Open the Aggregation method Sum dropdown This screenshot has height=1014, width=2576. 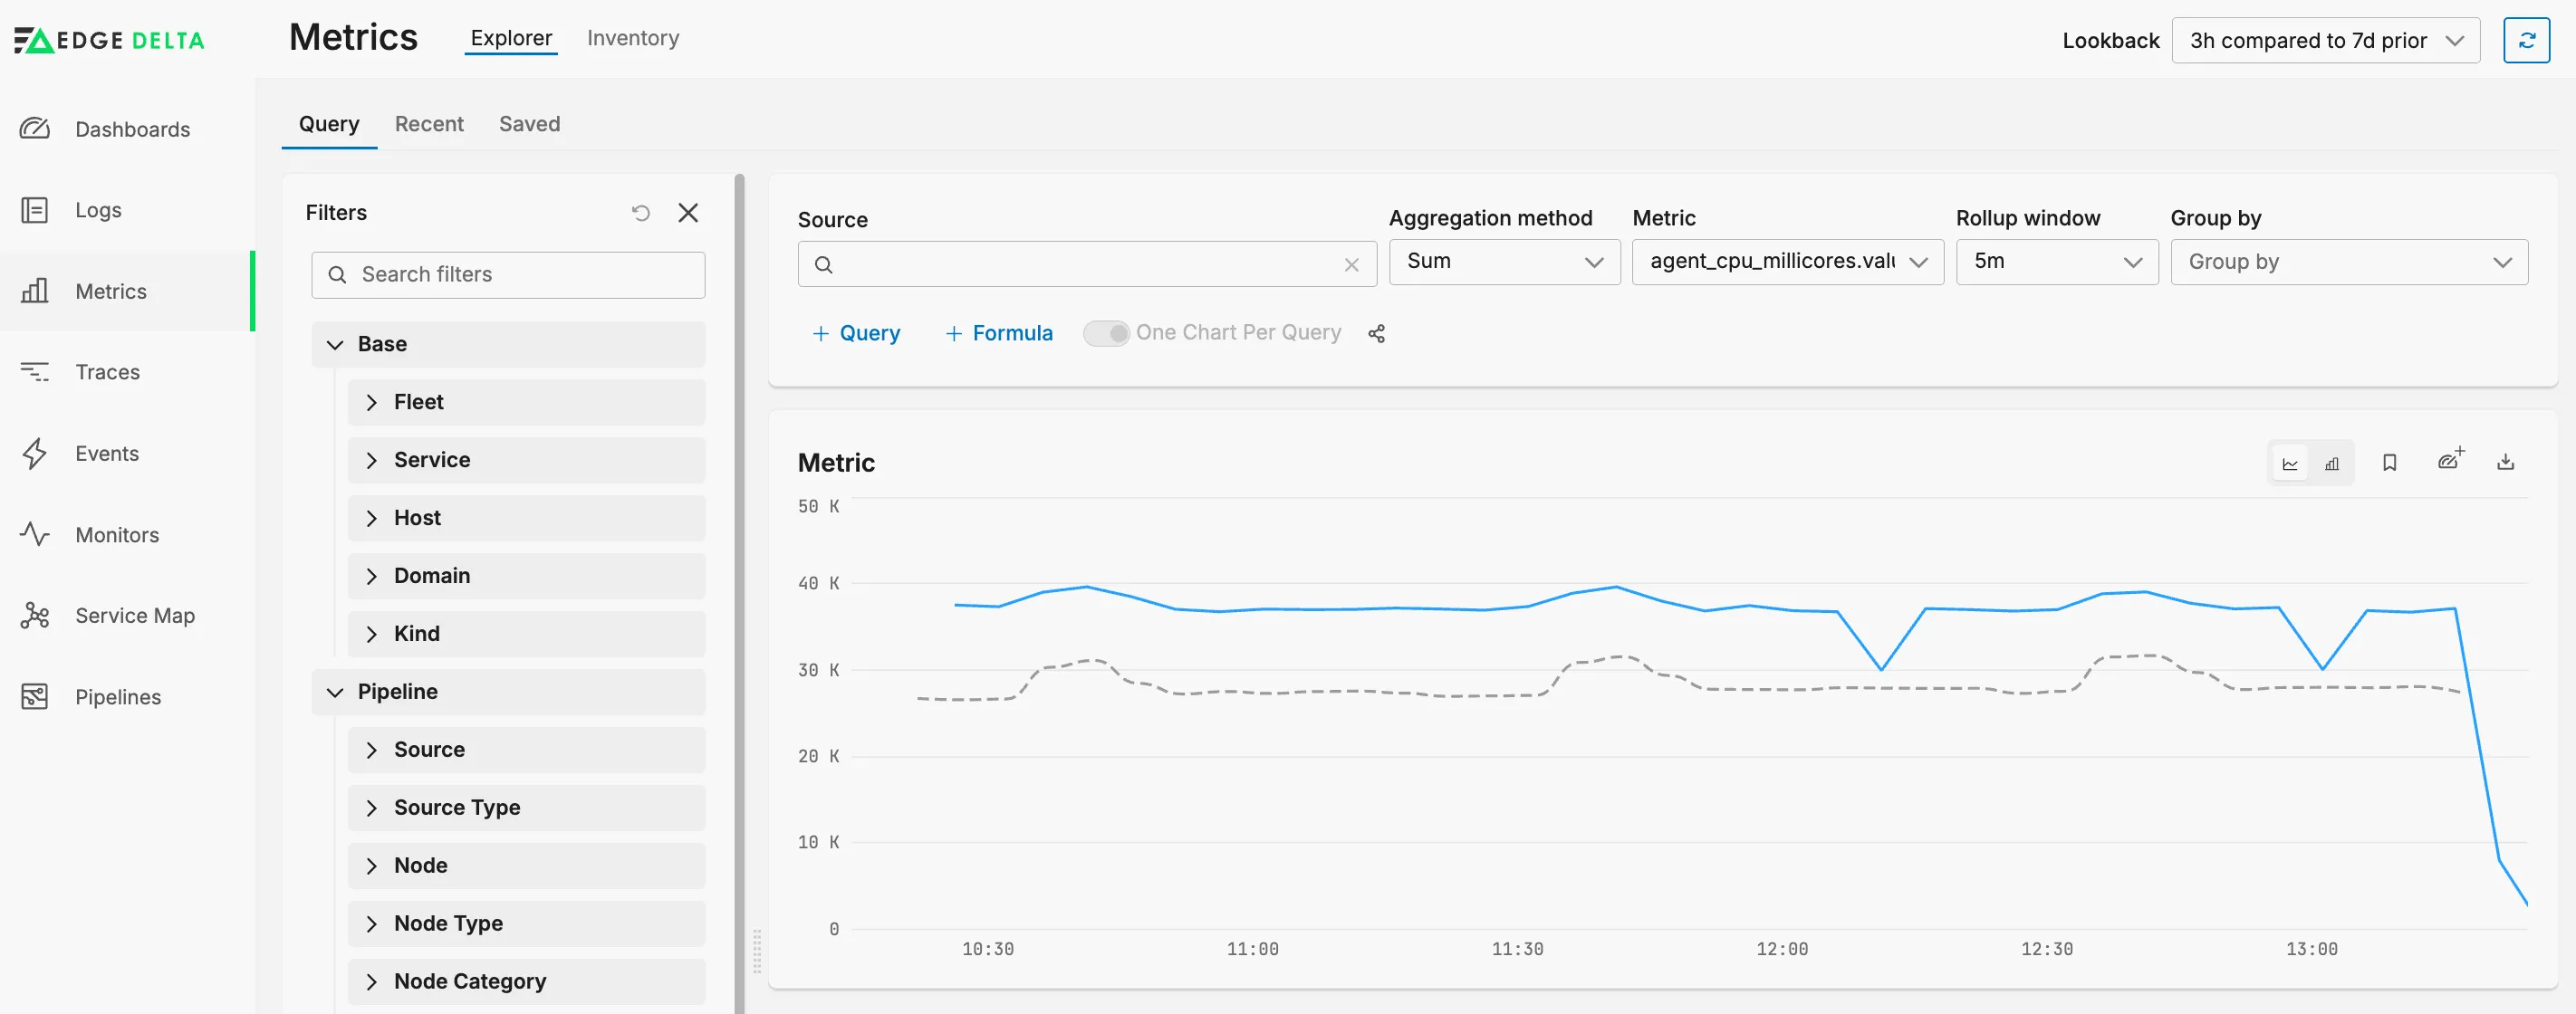click(1504, 262)
